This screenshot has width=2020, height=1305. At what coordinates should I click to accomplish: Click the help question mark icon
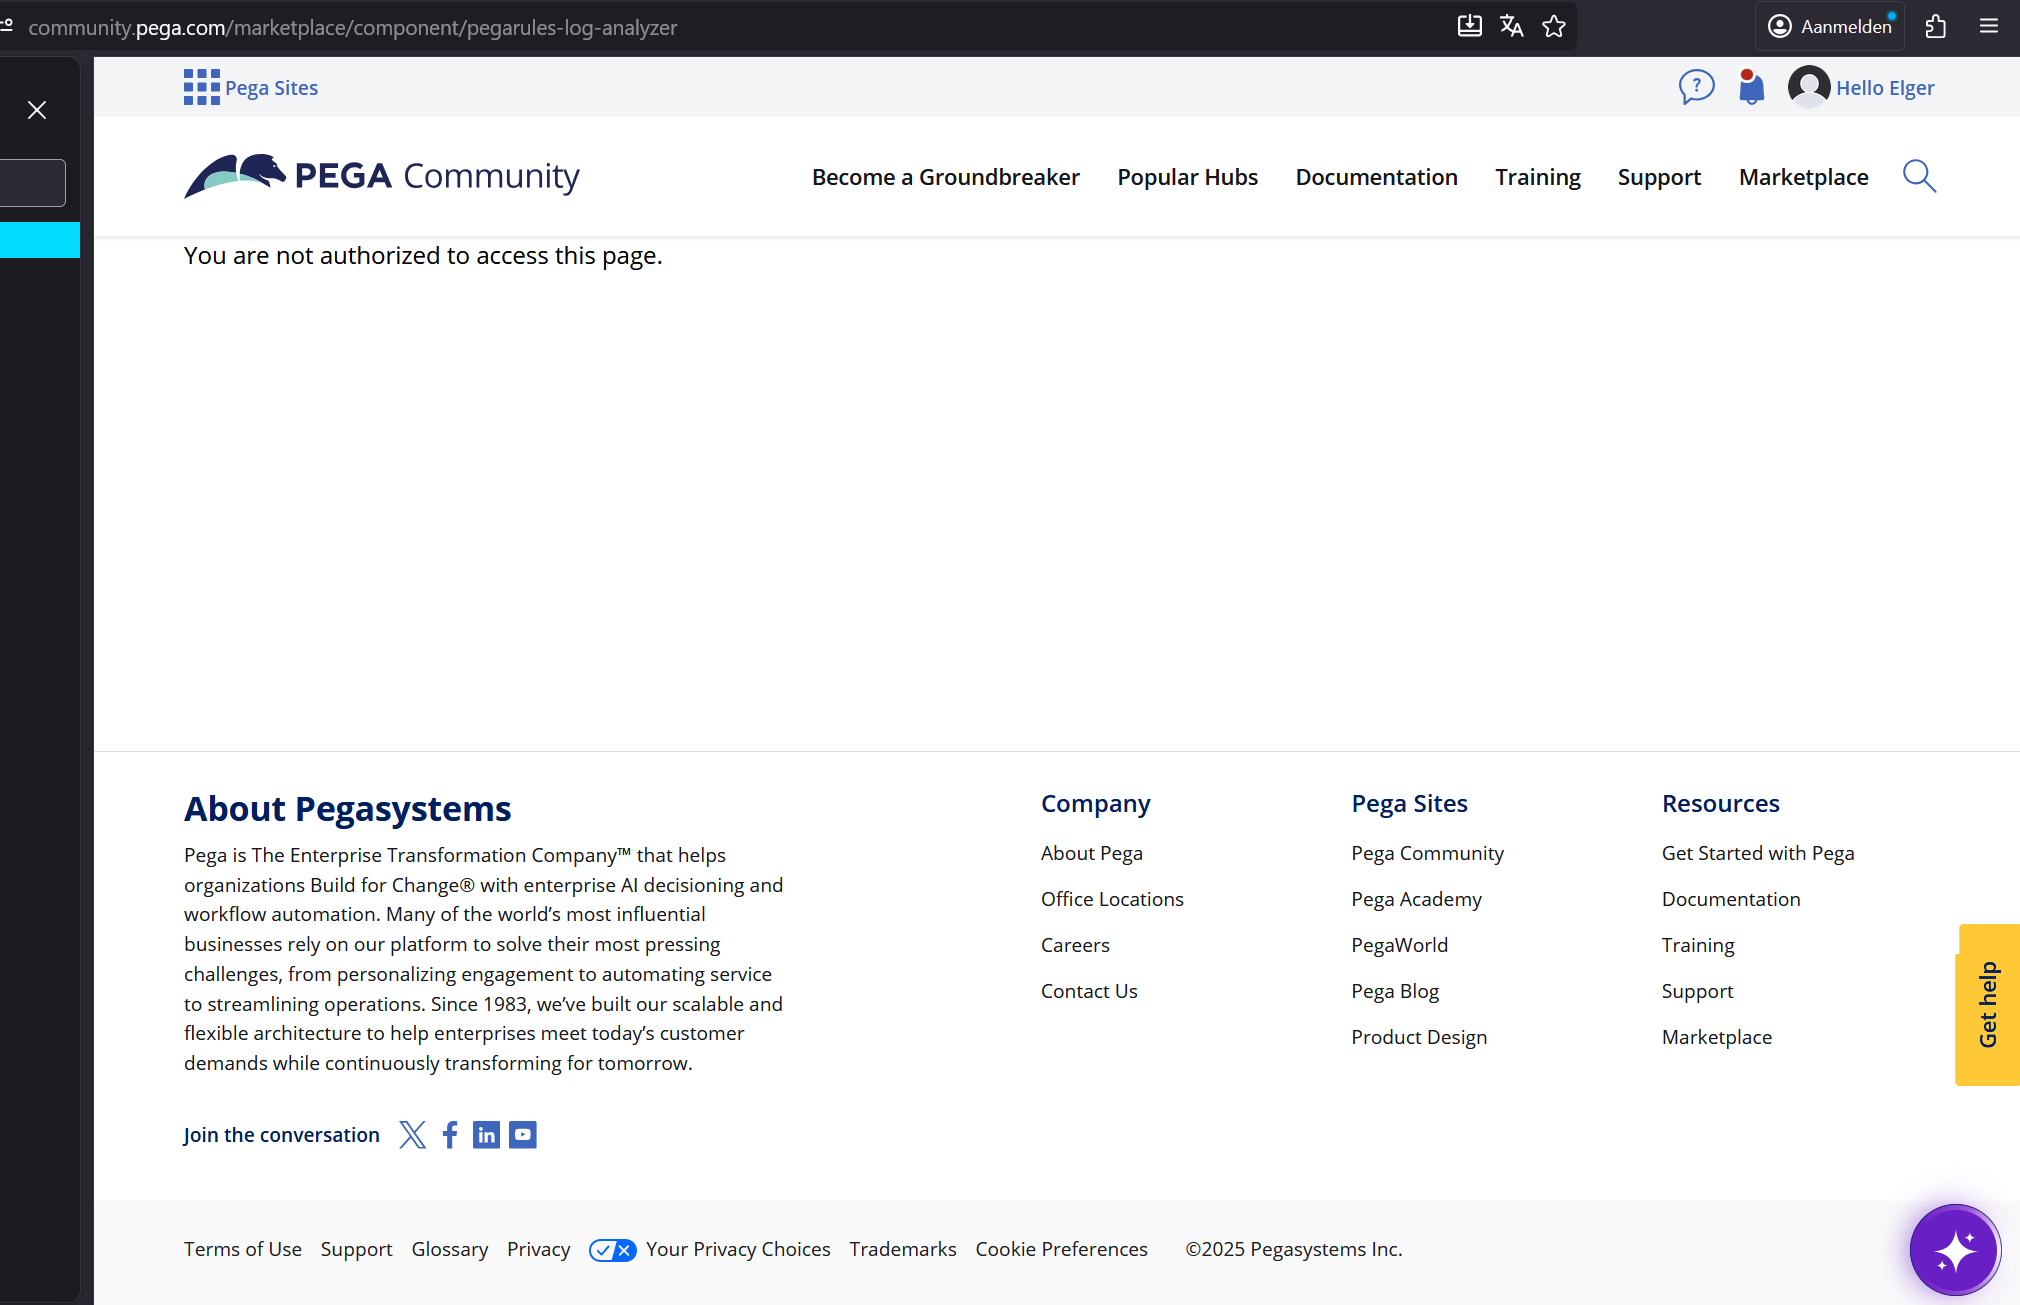(x=1696, y=87)
